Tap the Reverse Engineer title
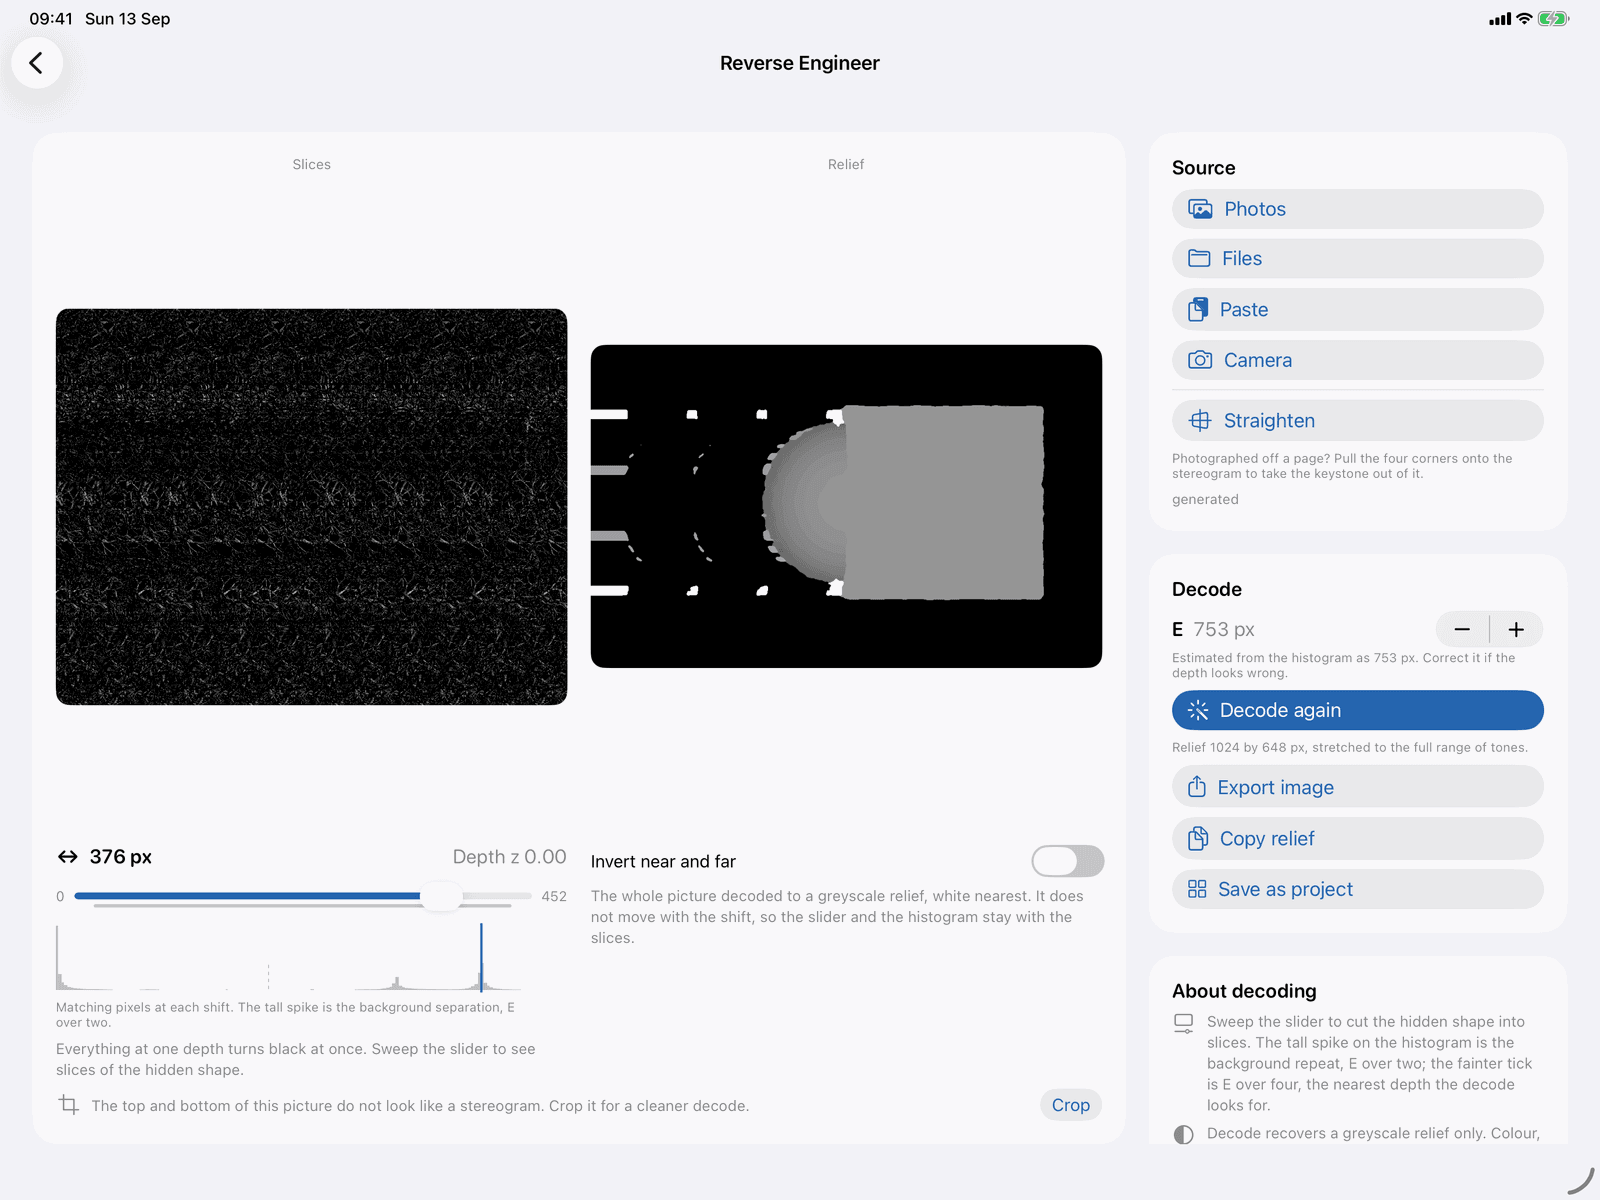Image resolution: width=1600 pixels, height=1200 pixels. 800,63
